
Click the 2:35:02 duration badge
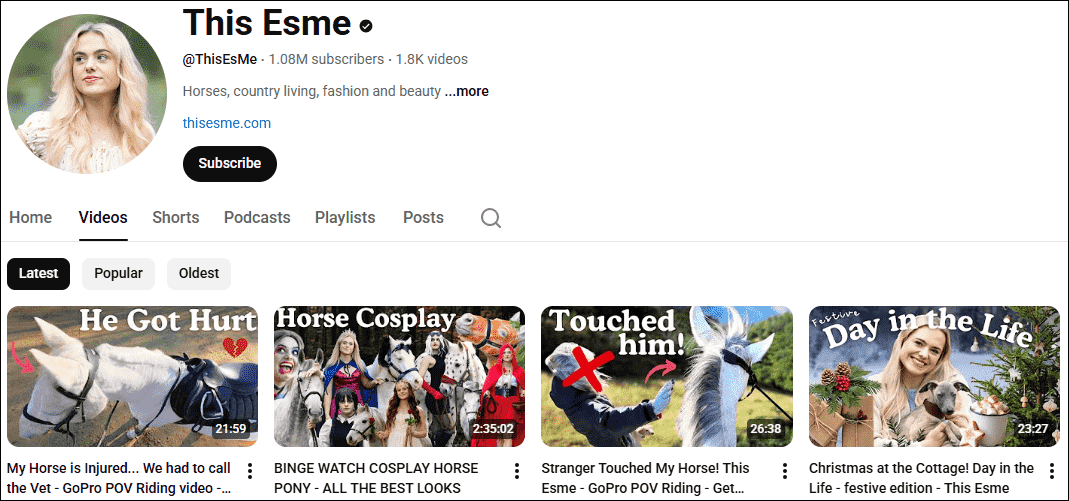494,429
